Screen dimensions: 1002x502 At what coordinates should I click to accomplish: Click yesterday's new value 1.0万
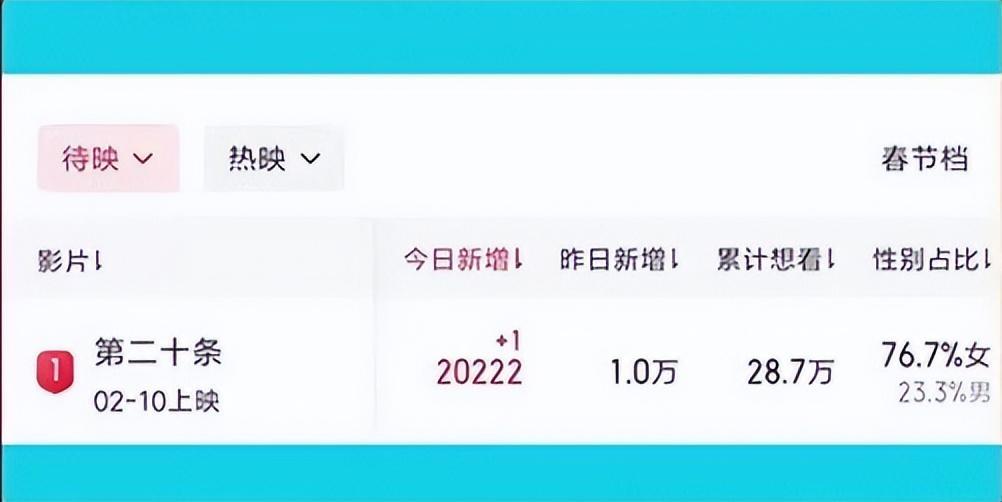[644, 373]
